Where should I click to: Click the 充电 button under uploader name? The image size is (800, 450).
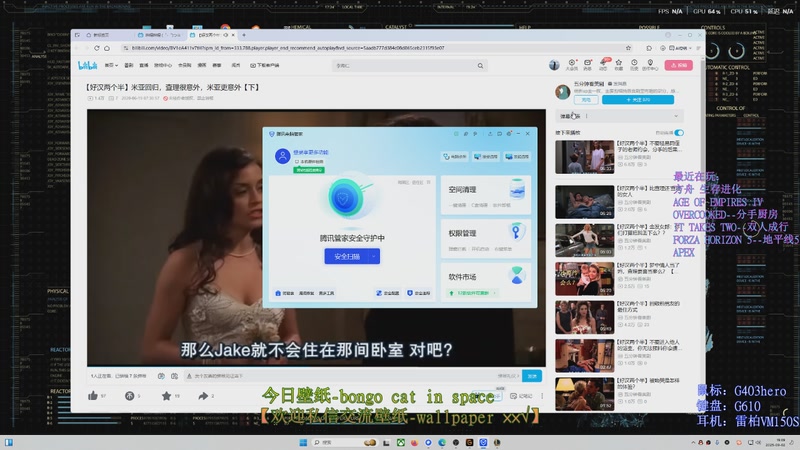click(586, 99)
